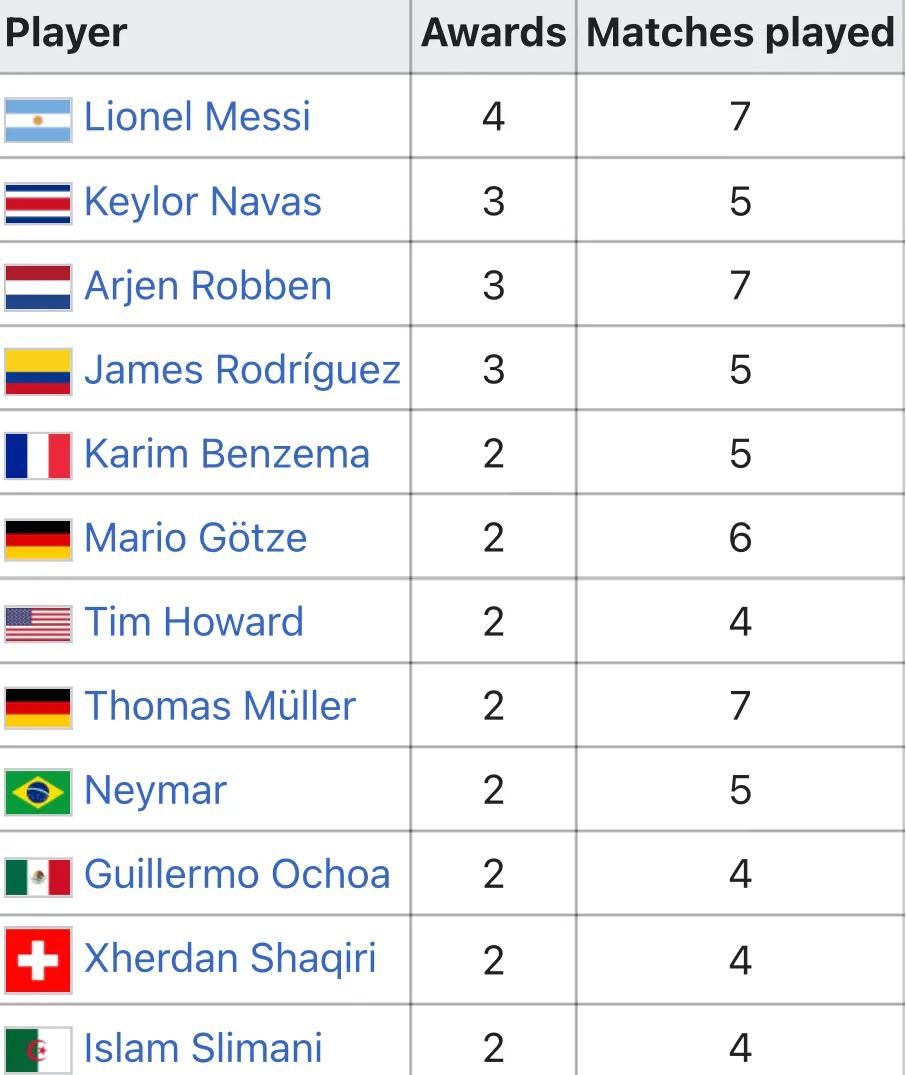This screenshot has height=1075, width=906.
Task: Click the Algeria flag icon
Action: pyautogui.click(x=38, y=1050)
